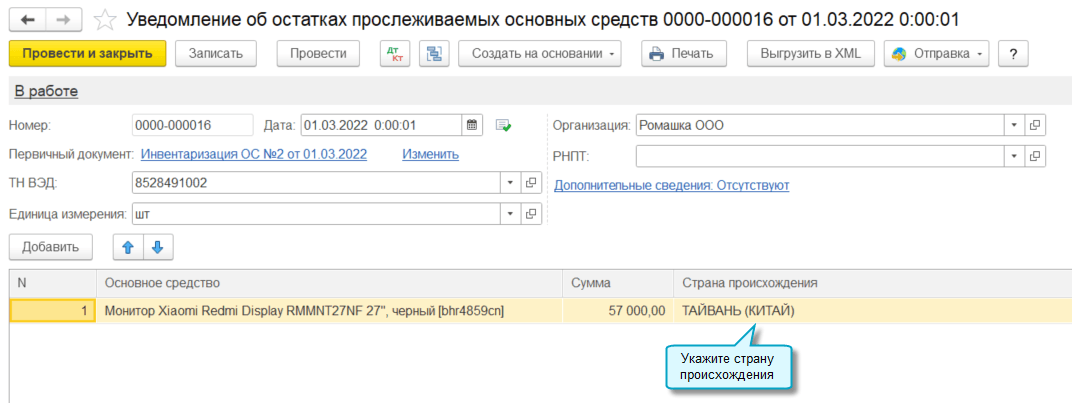
Task: Mark document as favorite with star
Action: click(x=103, y=19)
